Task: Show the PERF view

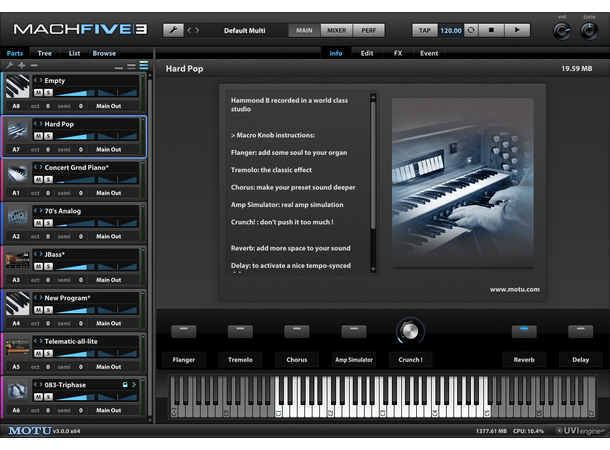Action: click(x=369, y=30)
